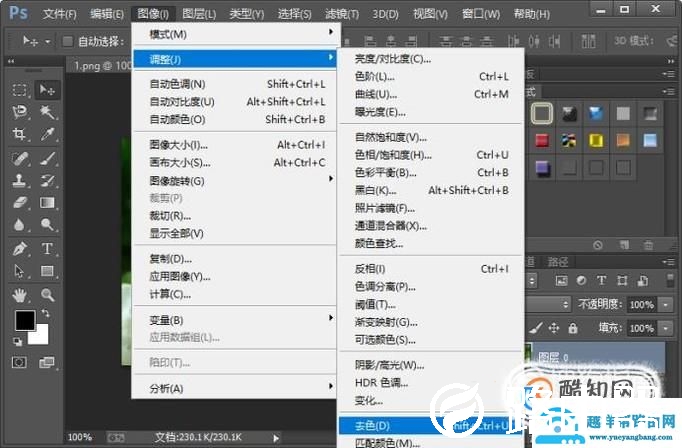Click the 100% zoom level field
This screenshot has width=682, height=448.
pyautogui.click(x=80, y=437)
